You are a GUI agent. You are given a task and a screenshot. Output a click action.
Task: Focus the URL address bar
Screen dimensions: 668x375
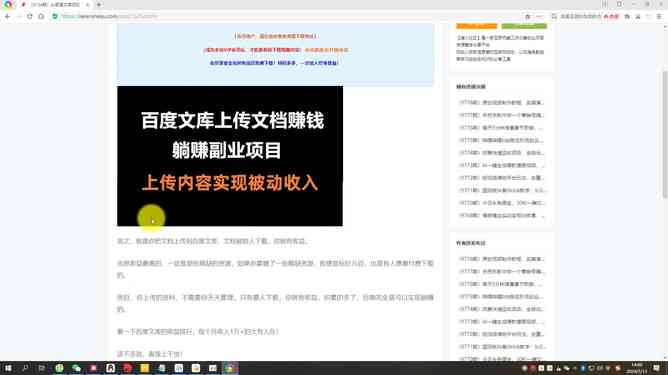click(290, 16)
